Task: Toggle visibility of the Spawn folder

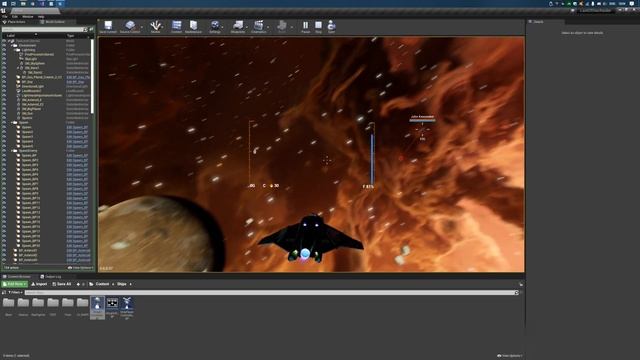Action: pos(4,122)
